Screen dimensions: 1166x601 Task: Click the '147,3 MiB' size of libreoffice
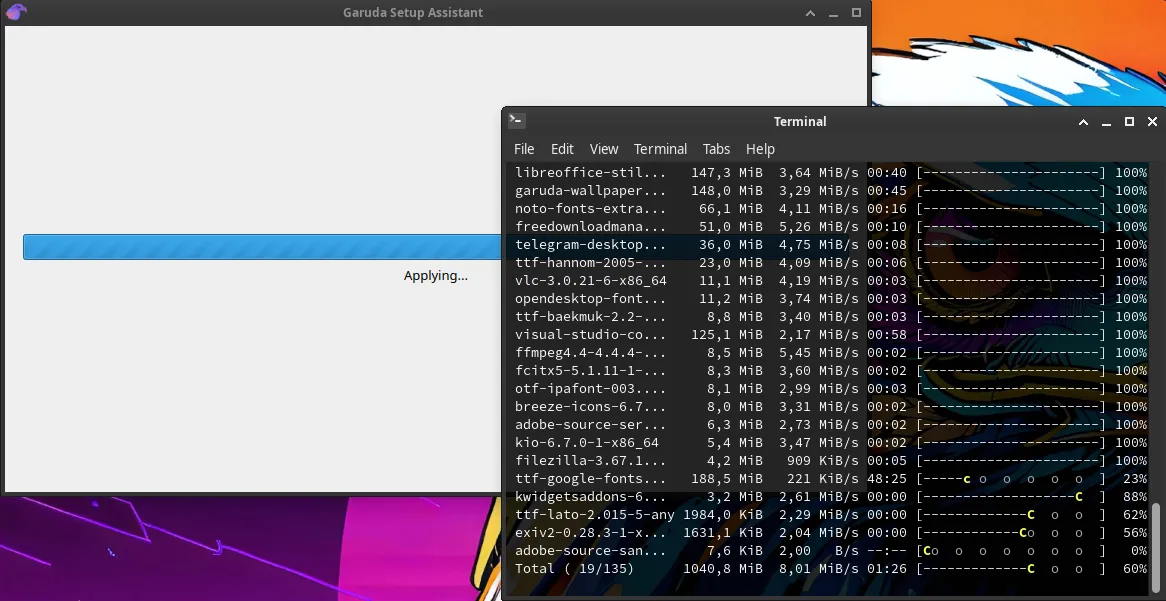727,173
